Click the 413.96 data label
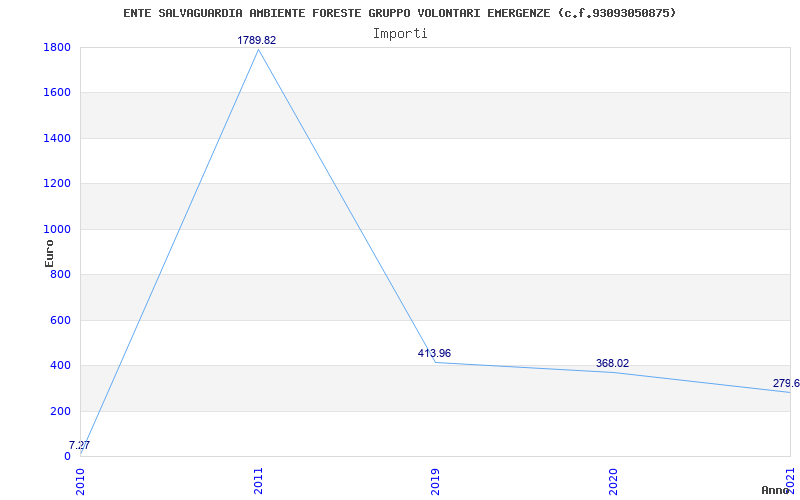800x500 pixels. [x=434, y=353]
